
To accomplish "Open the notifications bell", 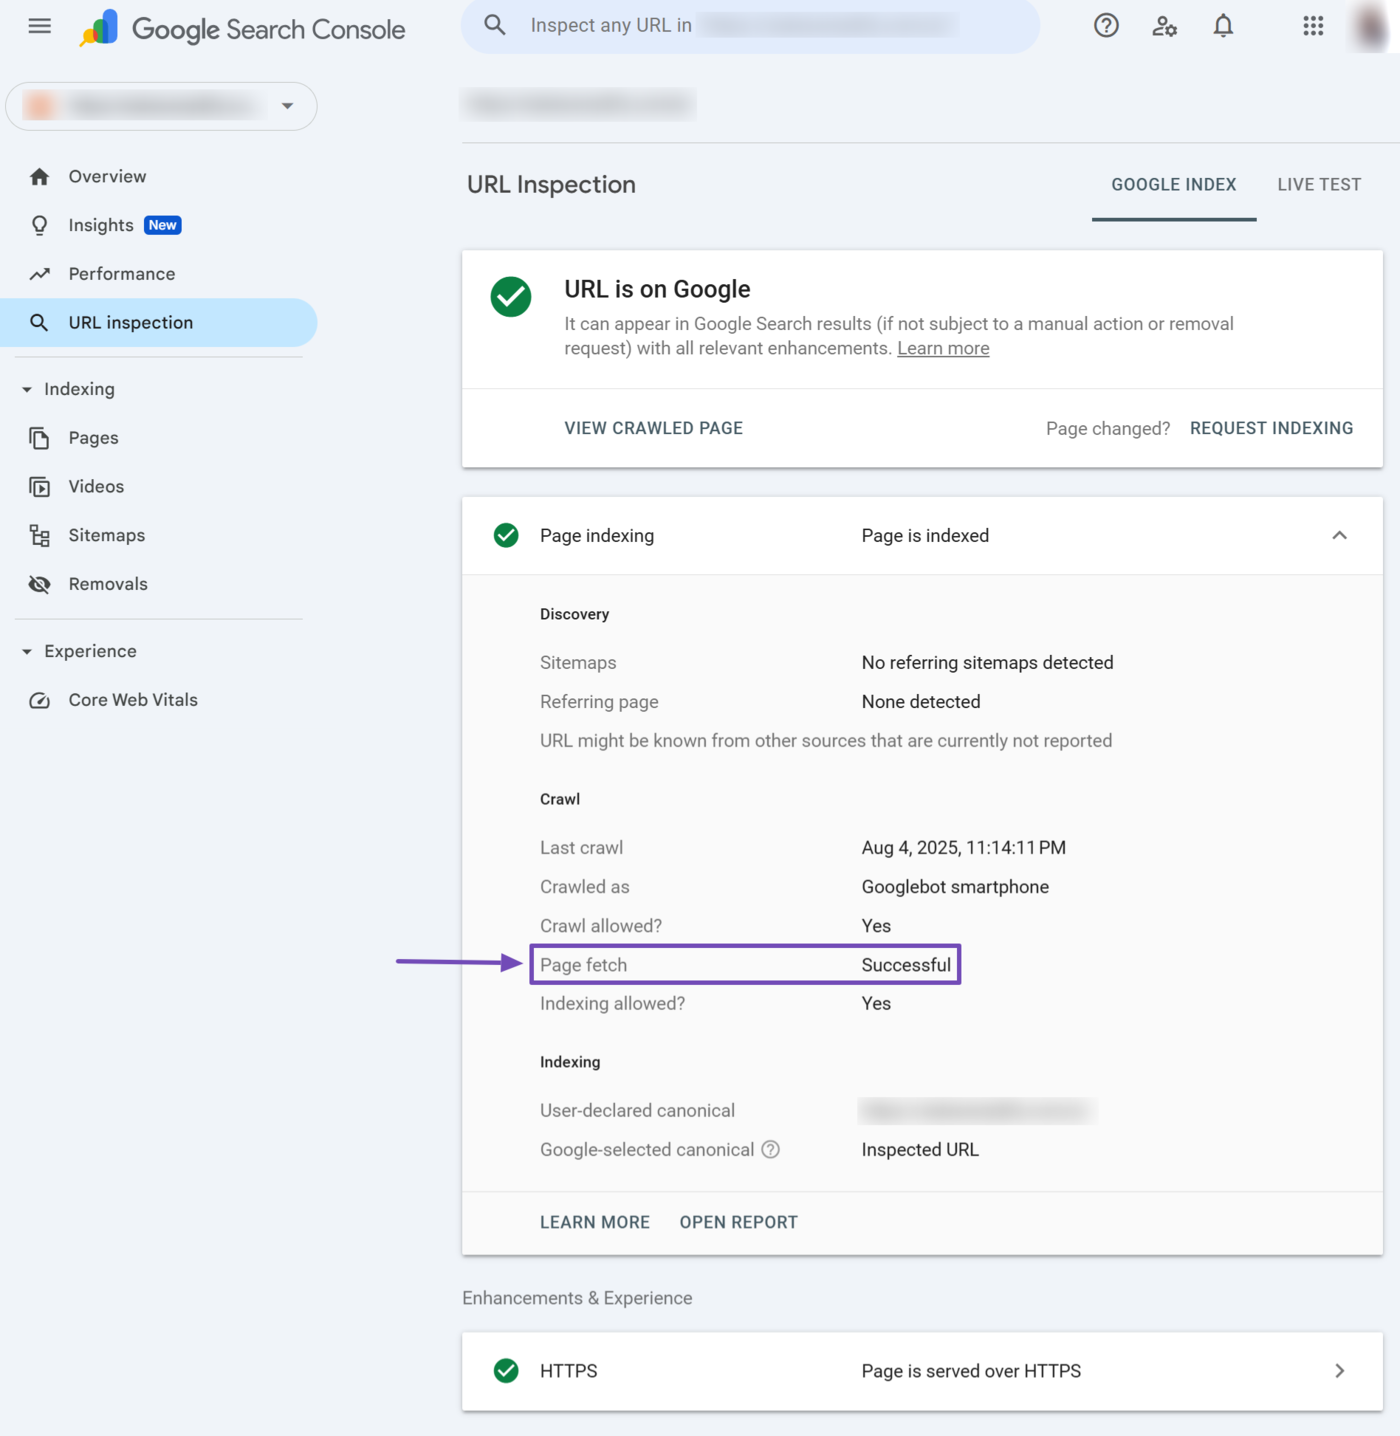I will 1223,26.
